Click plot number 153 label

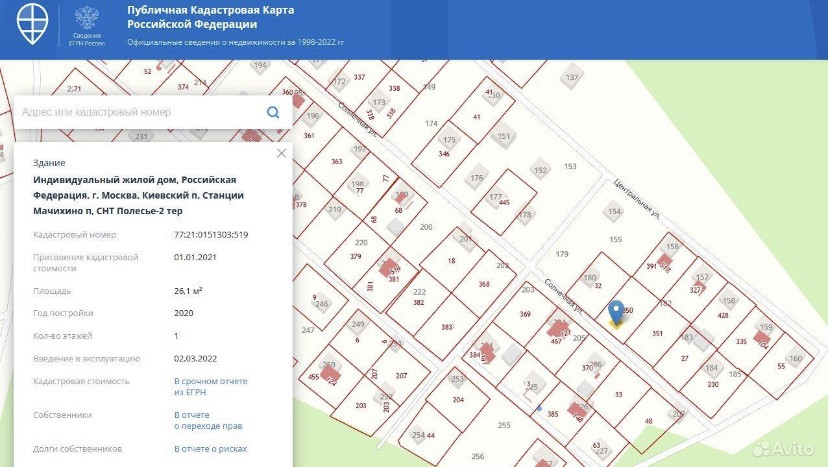[570, 166]
